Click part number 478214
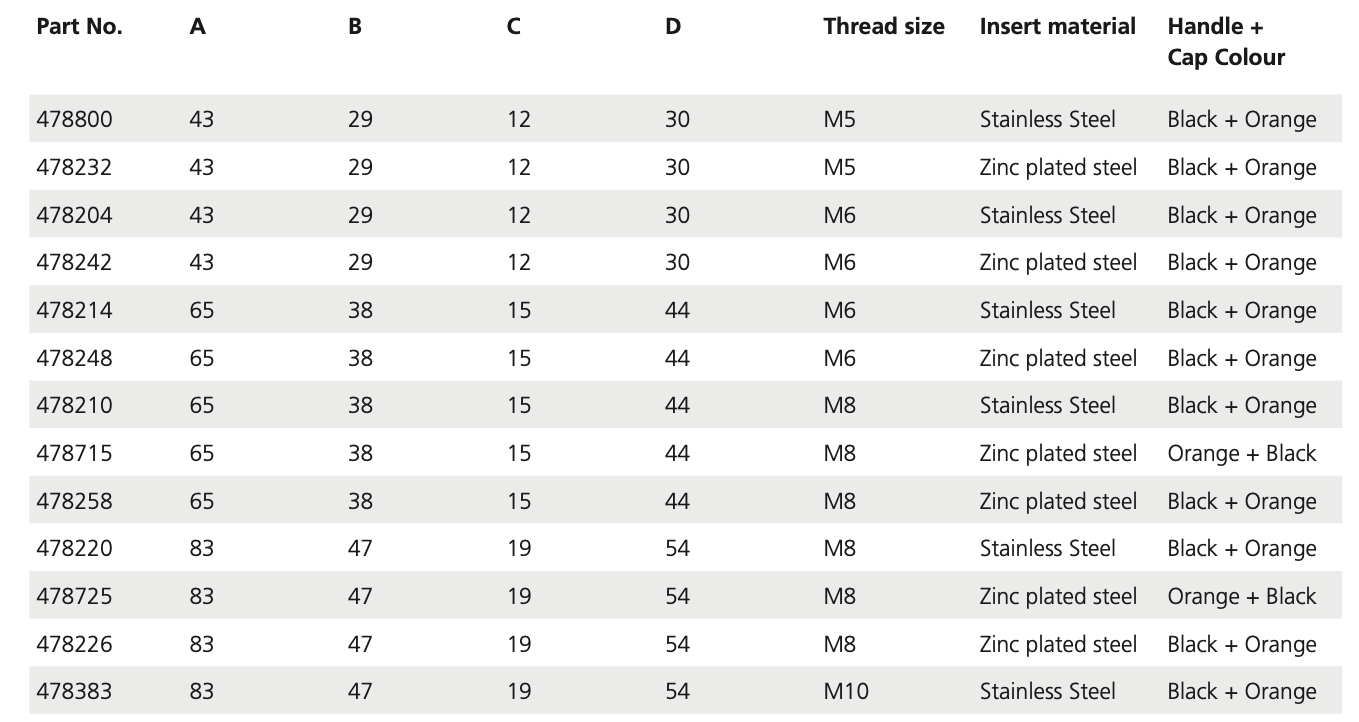This screenshot has height=722, width=1359. click(75, 311)
